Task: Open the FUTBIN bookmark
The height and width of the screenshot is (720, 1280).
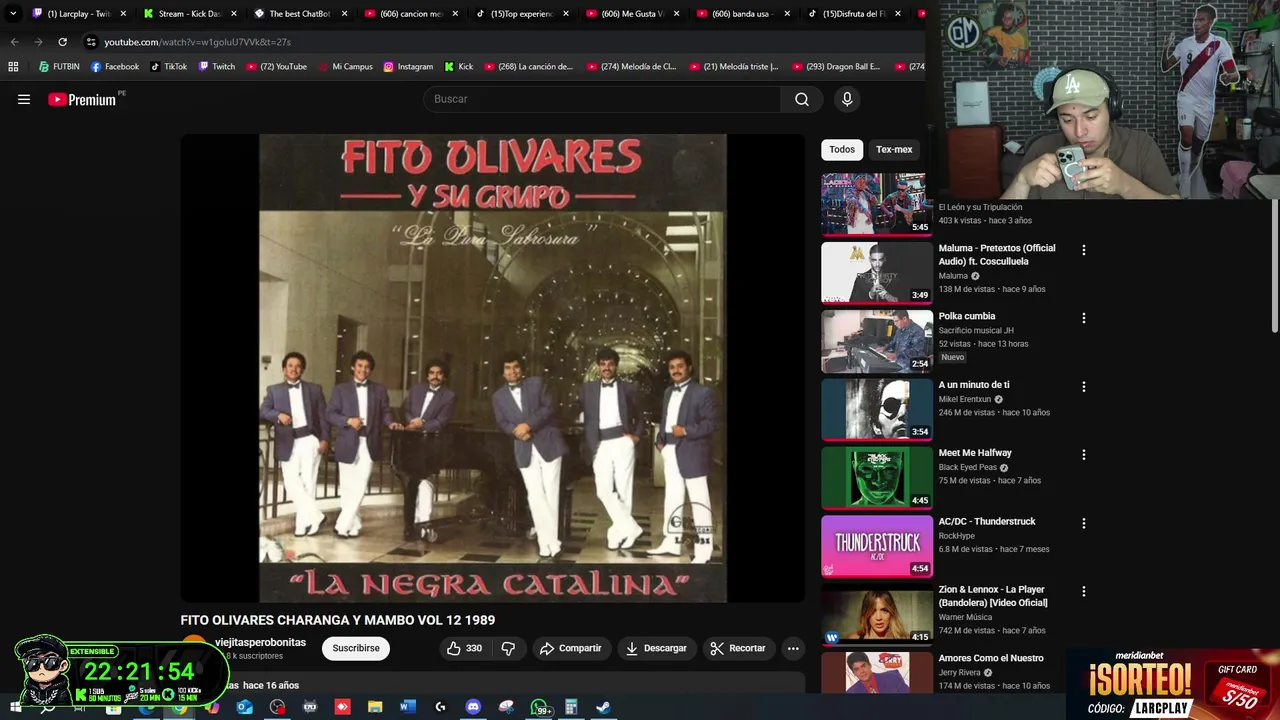Action: tap(59, 67)
